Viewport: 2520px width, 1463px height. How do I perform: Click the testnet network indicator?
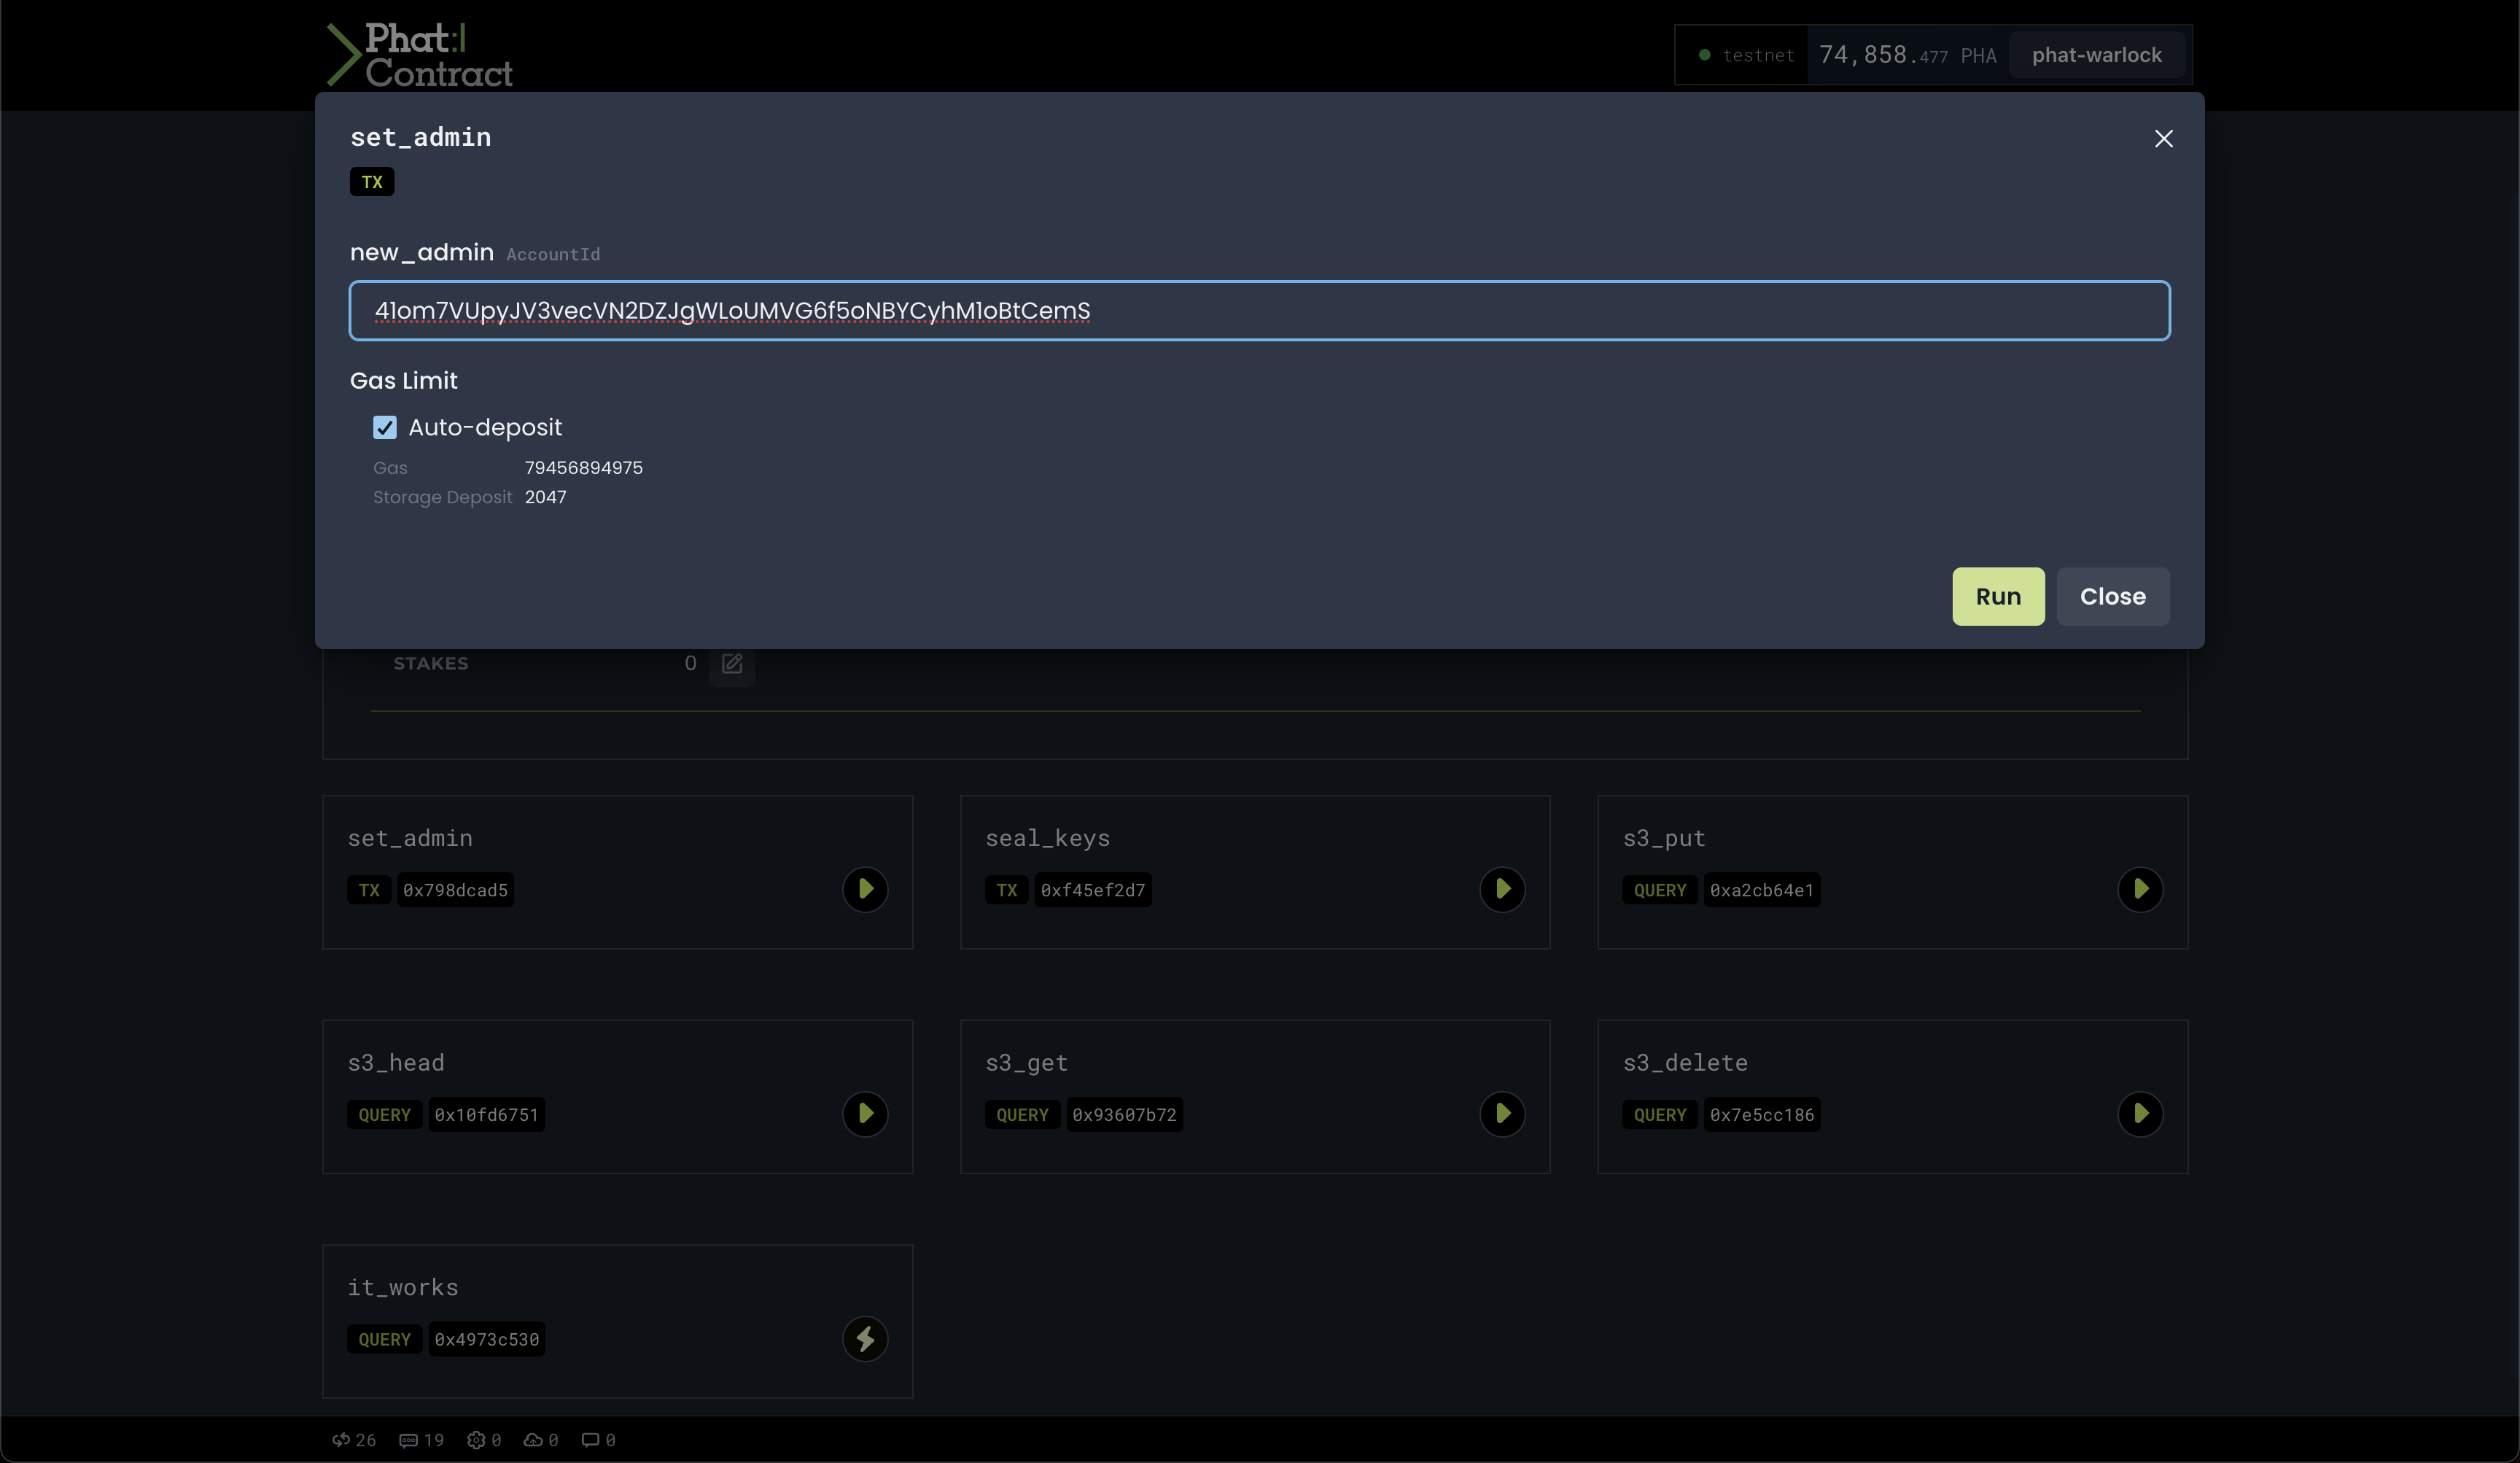point(1746,55)
